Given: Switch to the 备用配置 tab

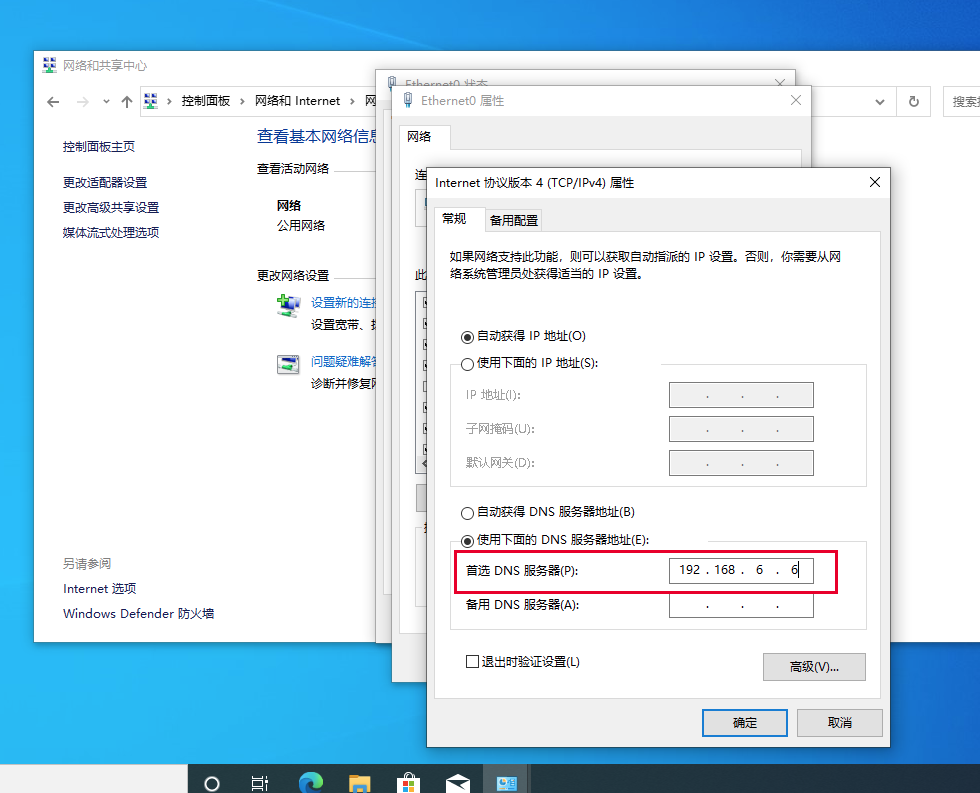Looking at the screenshot, I should click(x=513, y=220).
